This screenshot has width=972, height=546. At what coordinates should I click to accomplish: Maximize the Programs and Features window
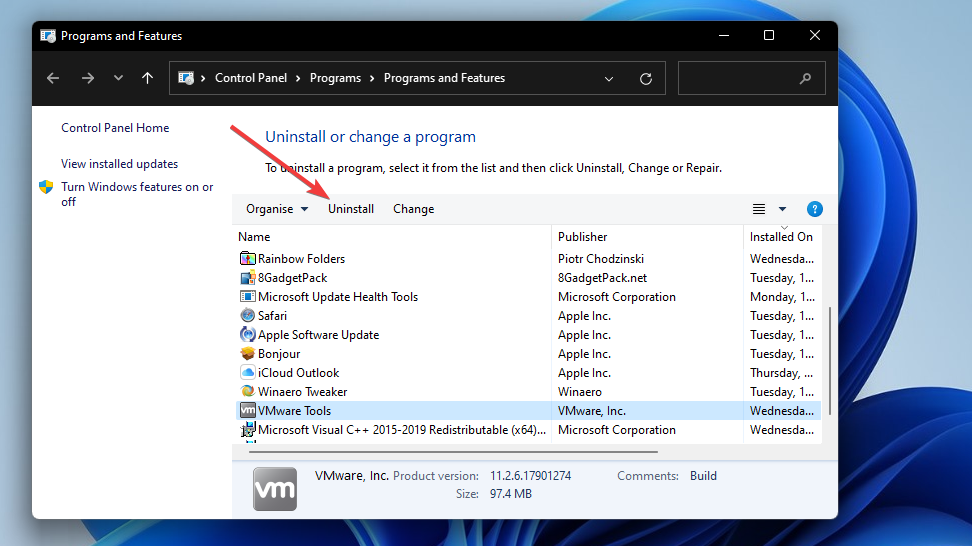coord(769,35)
